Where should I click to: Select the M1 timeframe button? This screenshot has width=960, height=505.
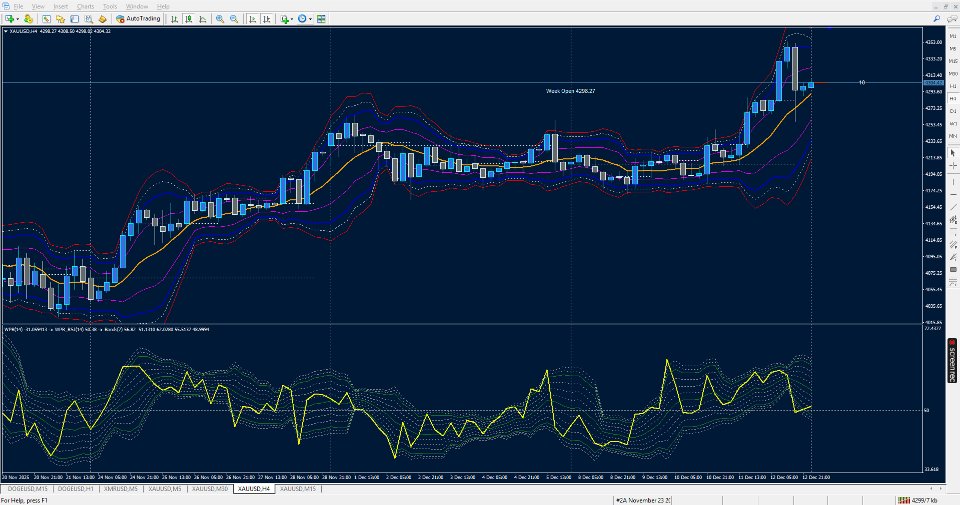pyautogui.click(x=953, y=36)
